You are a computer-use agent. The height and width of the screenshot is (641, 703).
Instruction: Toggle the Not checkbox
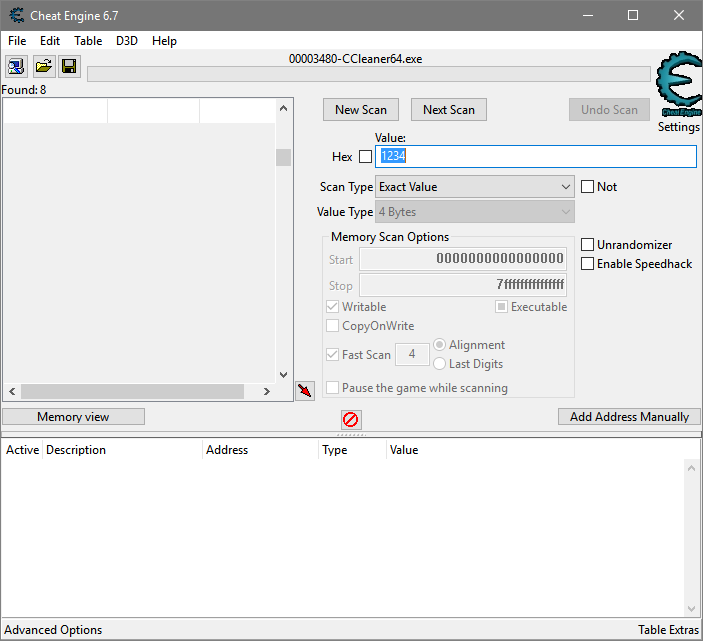pyautogui.click(x=588, y=187)
